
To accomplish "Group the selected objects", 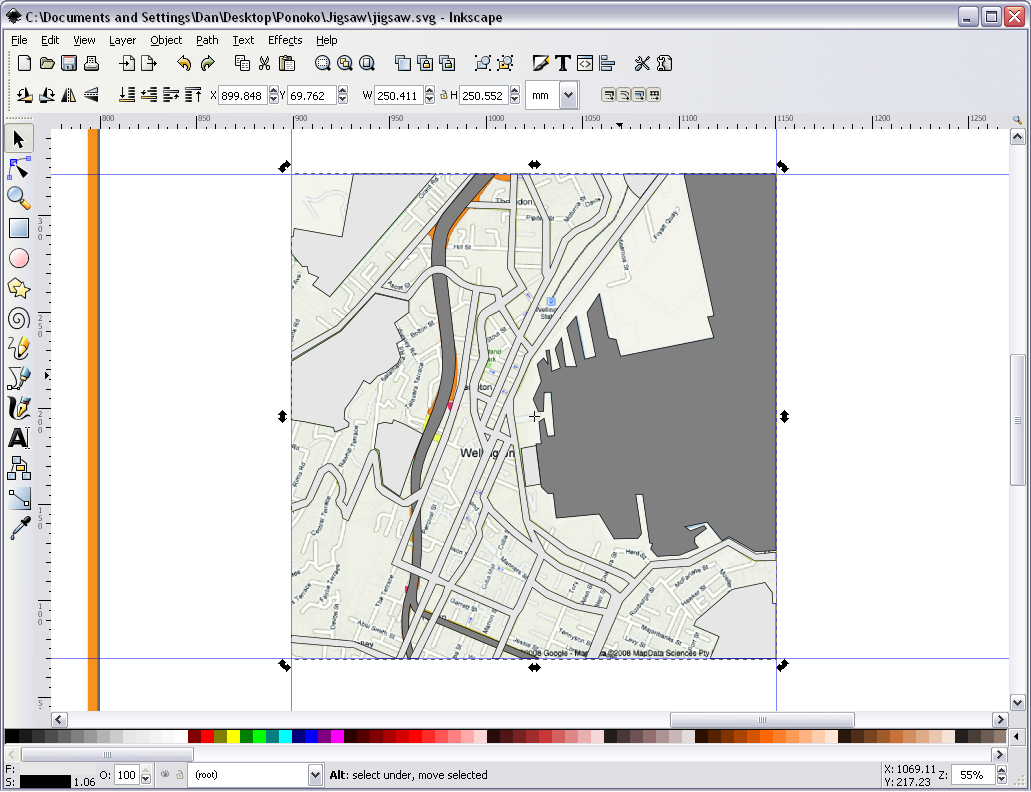I will point(483,63).
